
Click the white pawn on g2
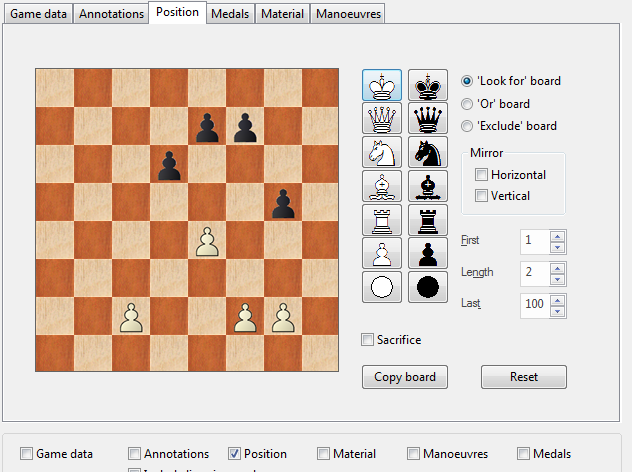[283, 316]
